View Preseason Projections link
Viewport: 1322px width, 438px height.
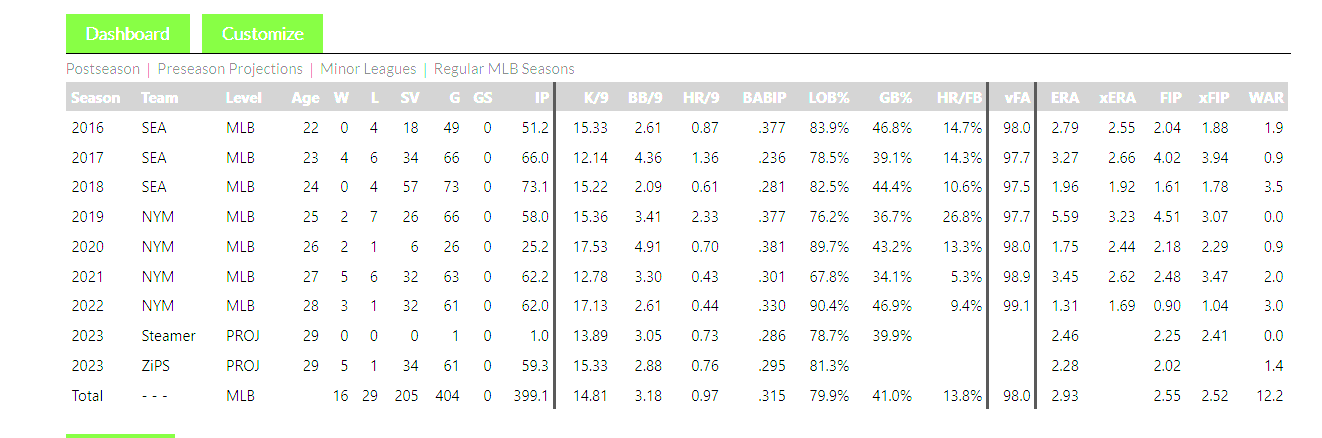coord(230,69)
